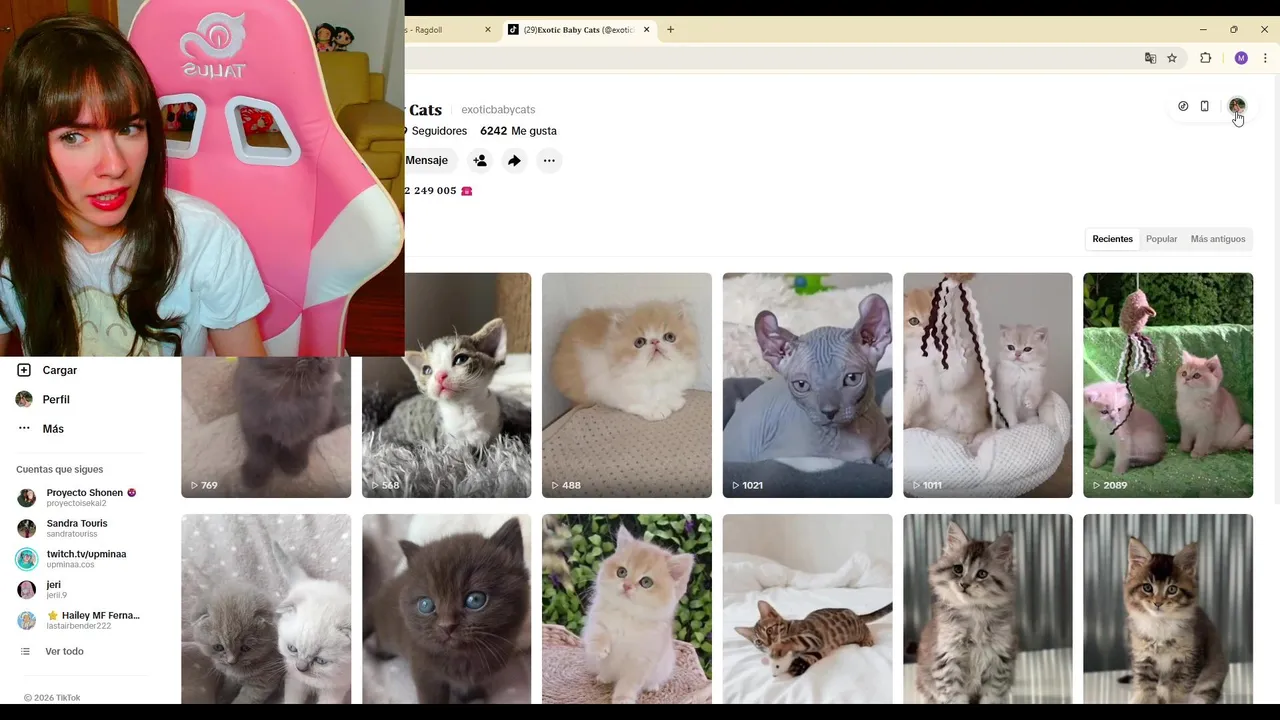Close the Ragdoll browser tab
The image size is (1280, 720).
tap(488, 30)
